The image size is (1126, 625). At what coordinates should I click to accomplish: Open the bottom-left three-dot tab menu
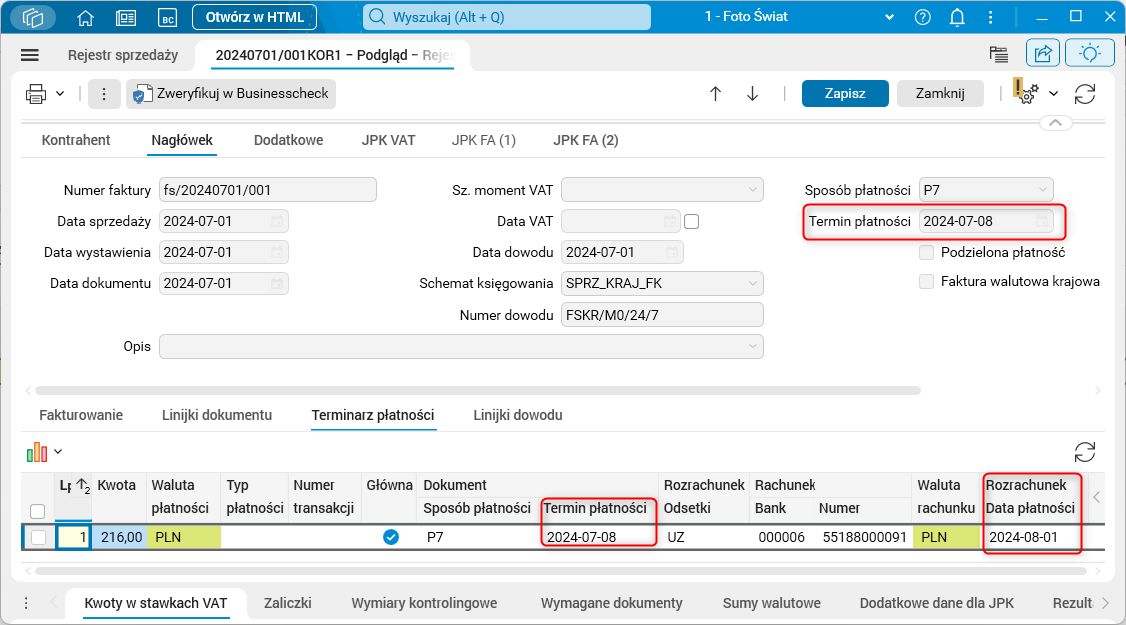click(26, 603)
